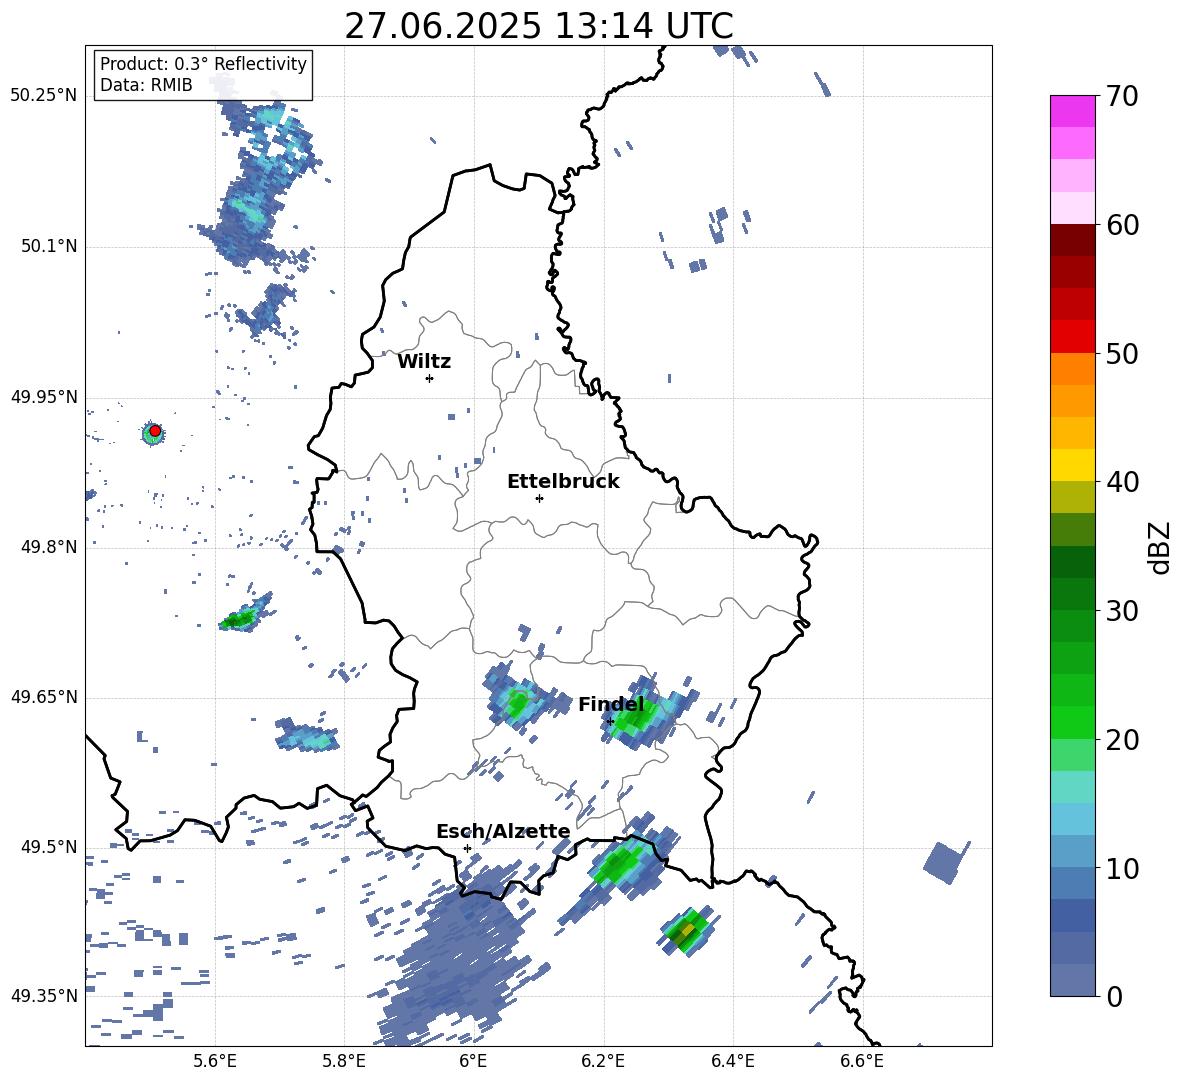Click the cross marker below Wiltz
Image resolution: width=1184 pixels, height=1081 pixels.
(x=430, y=378)
